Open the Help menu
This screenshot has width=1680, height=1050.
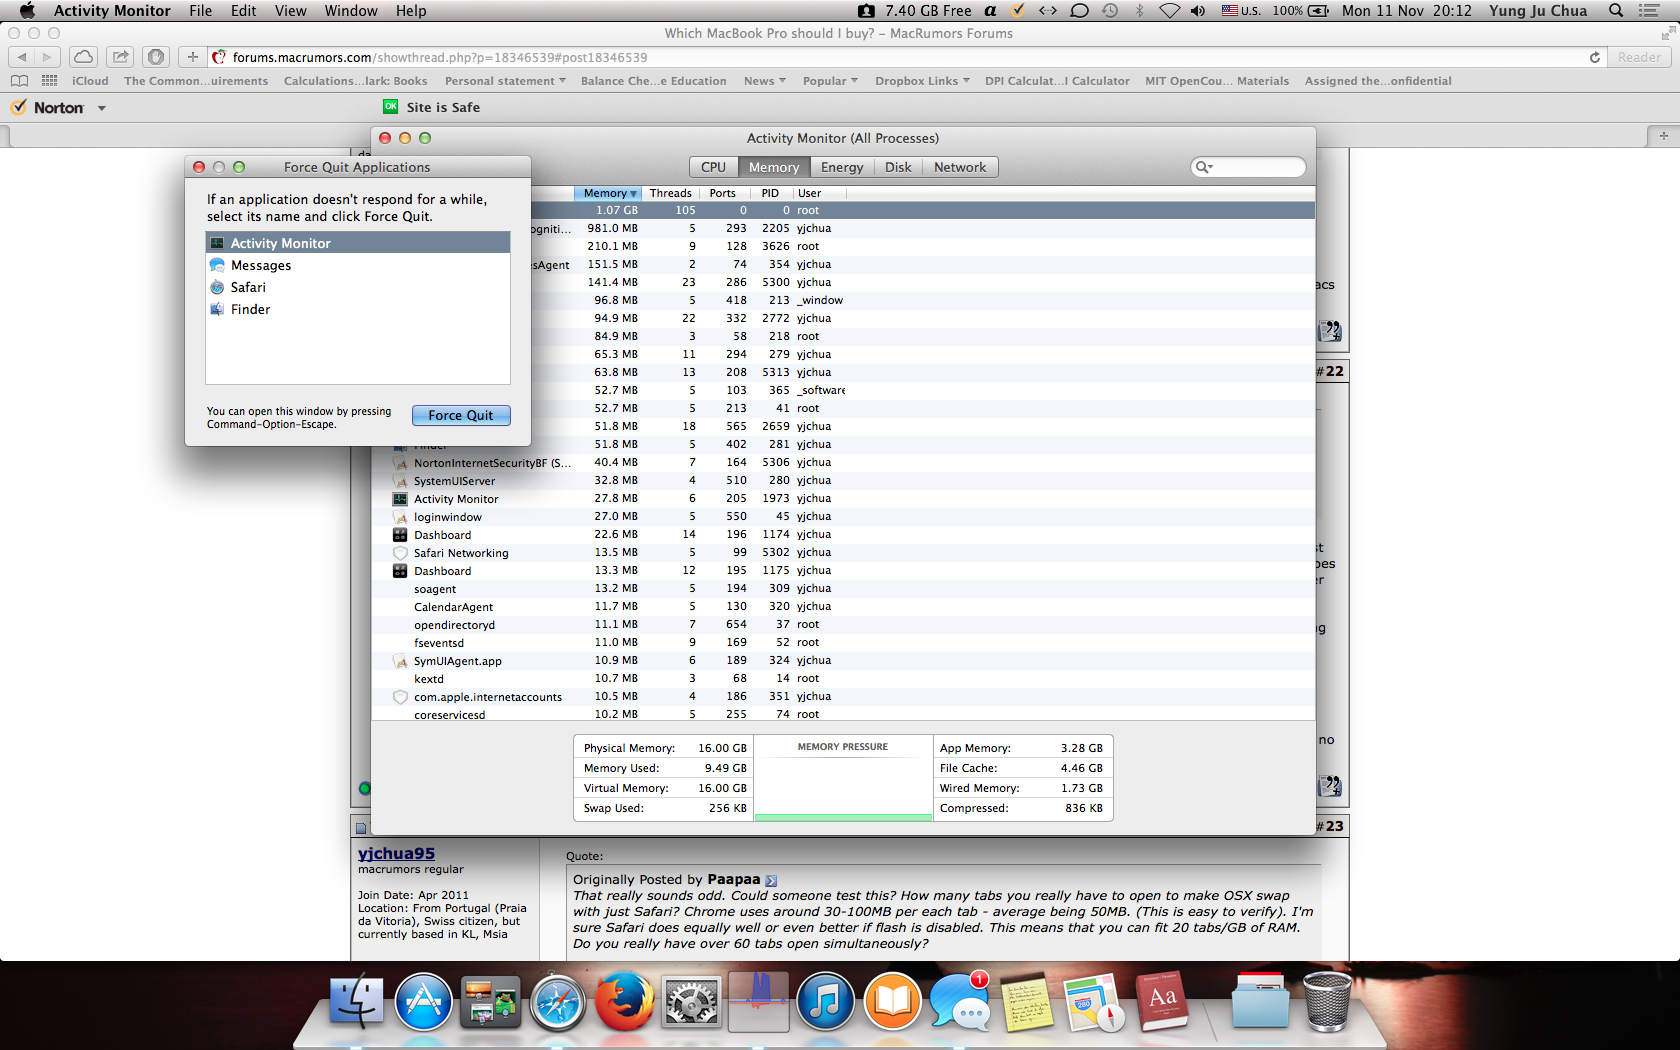[411, 11]
